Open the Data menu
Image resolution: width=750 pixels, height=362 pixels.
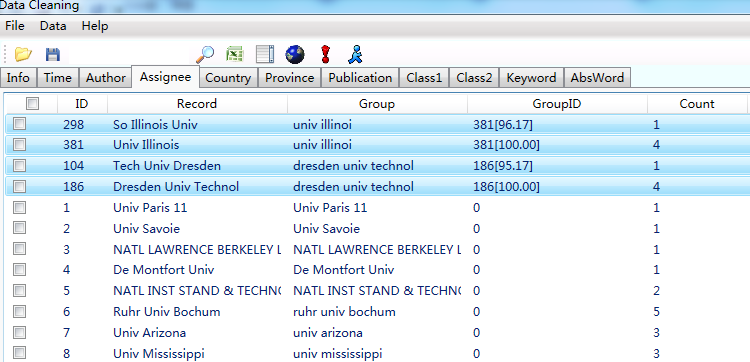(x=53, y=26)
